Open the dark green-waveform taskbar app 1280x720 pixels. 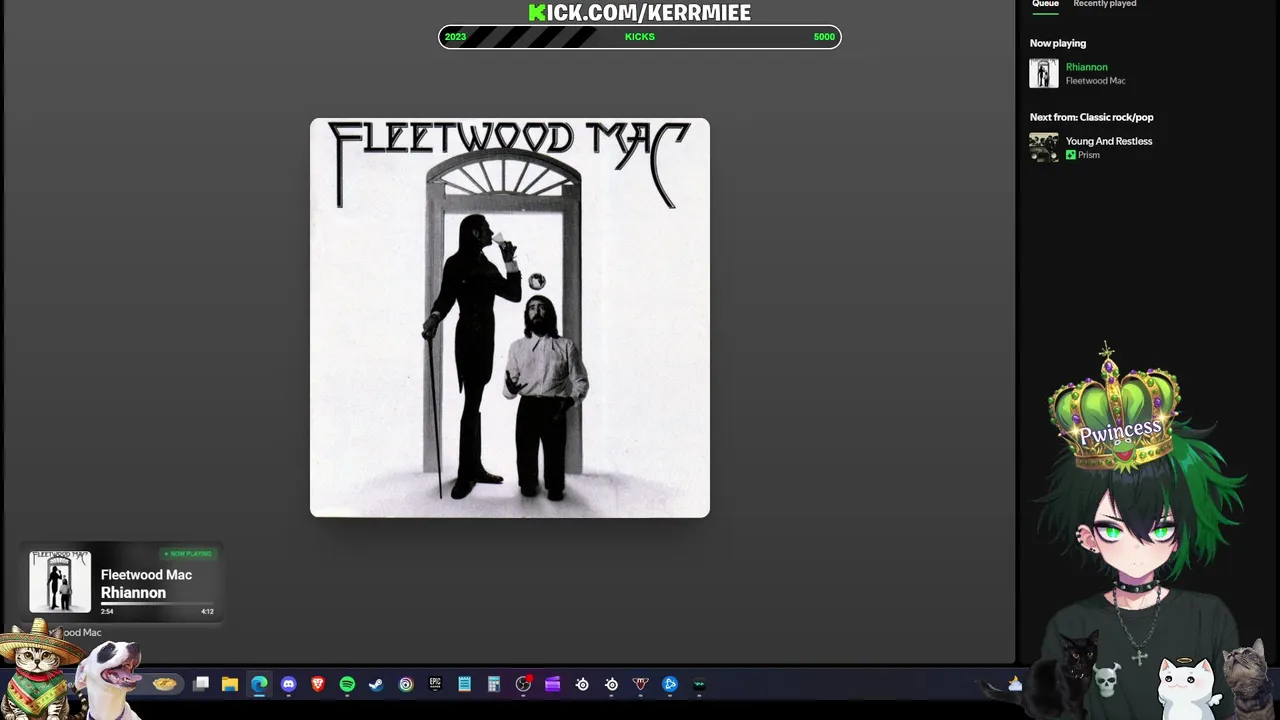tap(699, 684)
